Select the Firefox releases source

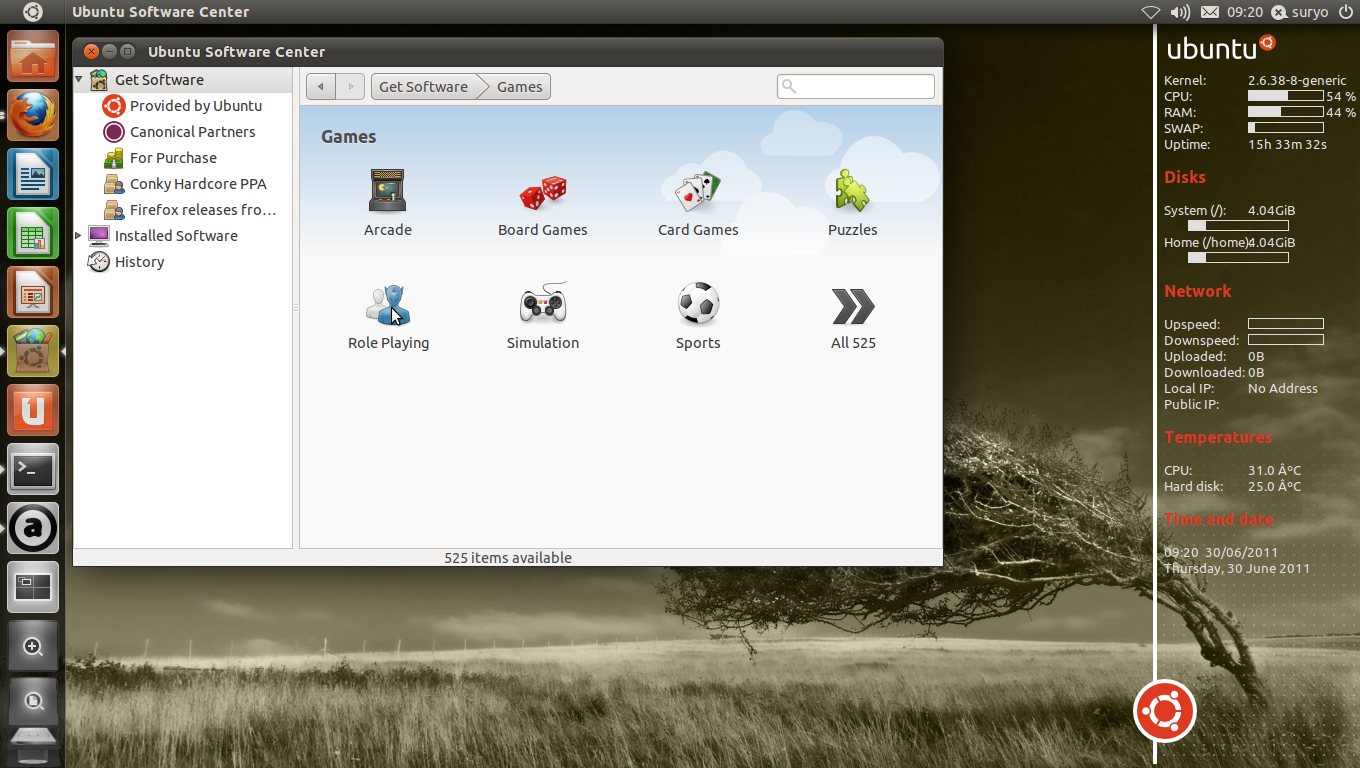pos(202,210)
